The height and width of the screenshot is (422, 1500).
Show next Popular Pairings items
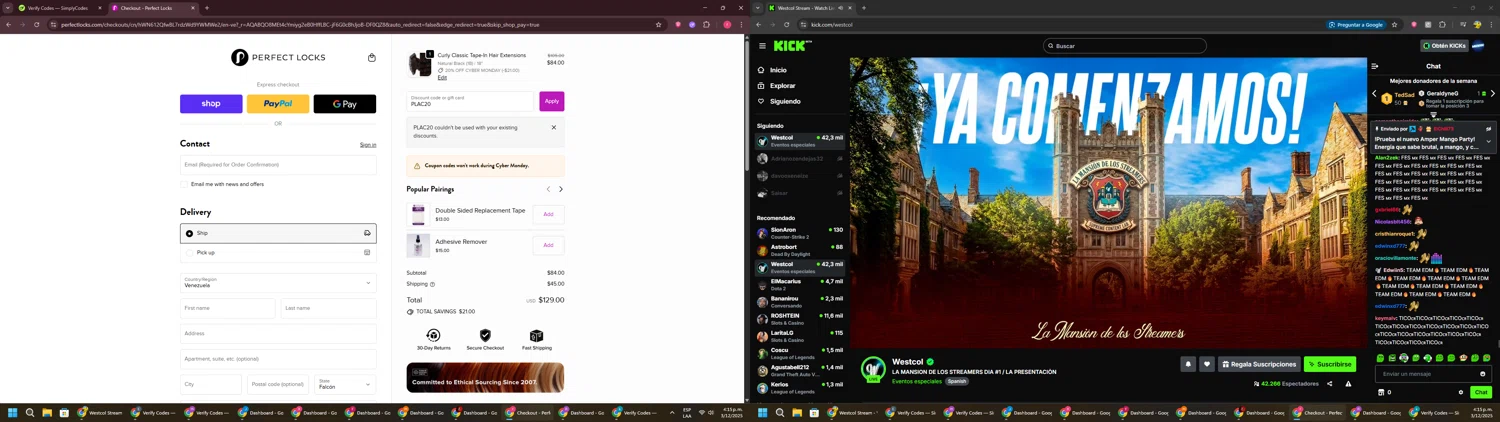point(560,189)
